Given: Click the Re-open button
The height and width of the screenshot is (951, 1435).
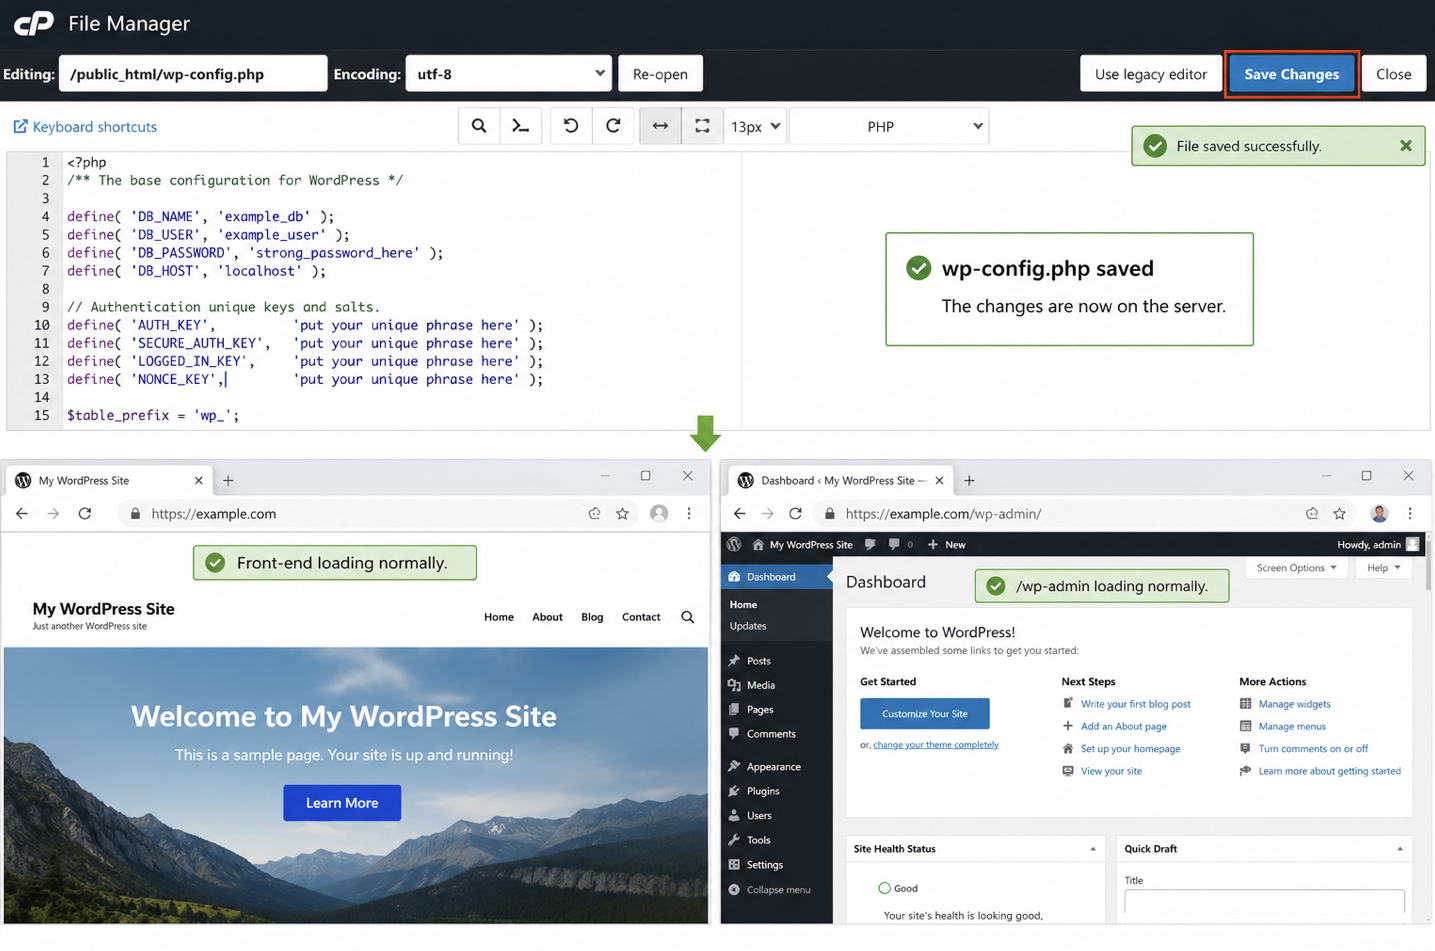Looking at the screenshot, I should pyautogui.click(x=660, y=74).
